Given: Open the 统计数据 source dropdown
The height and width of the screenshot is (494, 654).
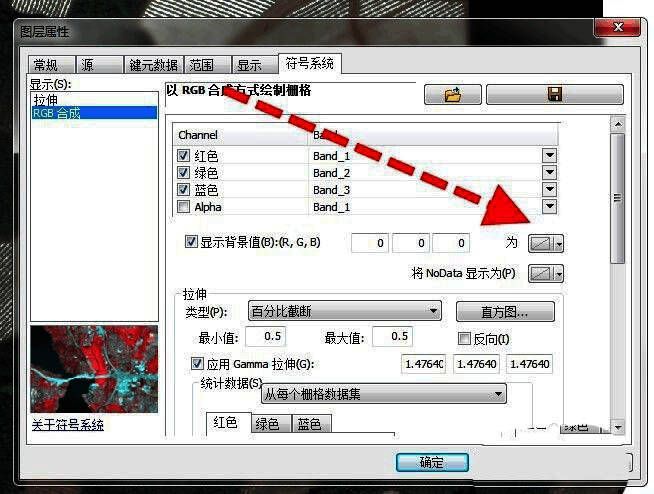Looking at the screenshot, I should [384, 394].
